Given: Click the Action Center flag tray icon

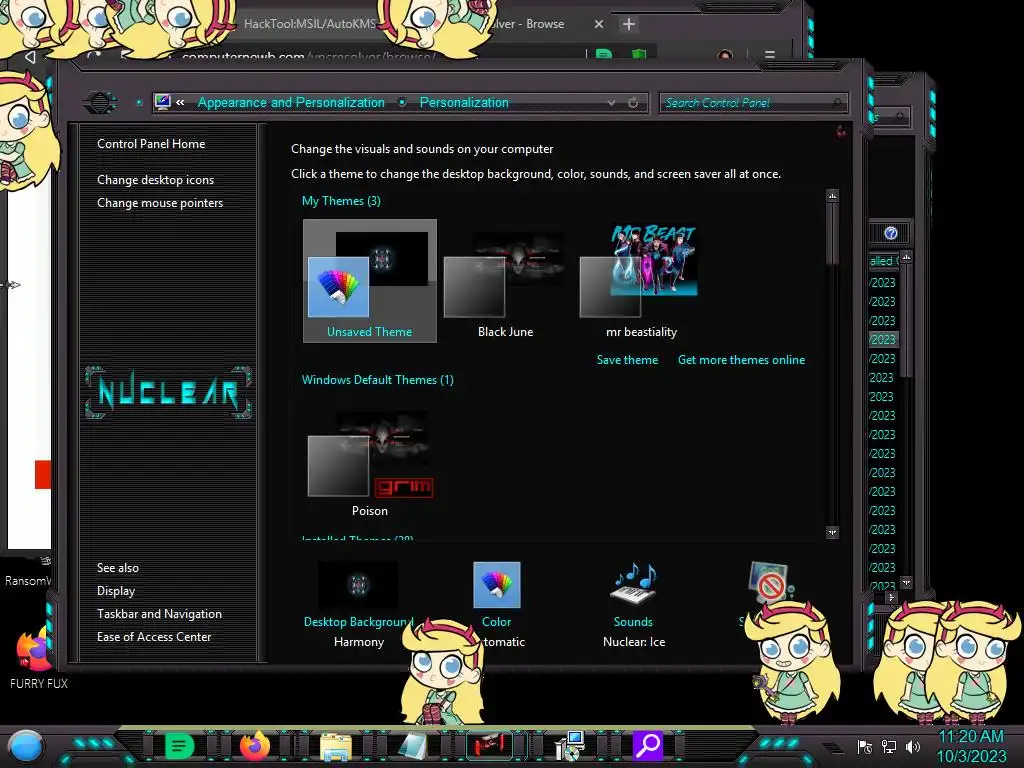Looking at the screenshot, I should pyautogui.click(x=865, y=746).
